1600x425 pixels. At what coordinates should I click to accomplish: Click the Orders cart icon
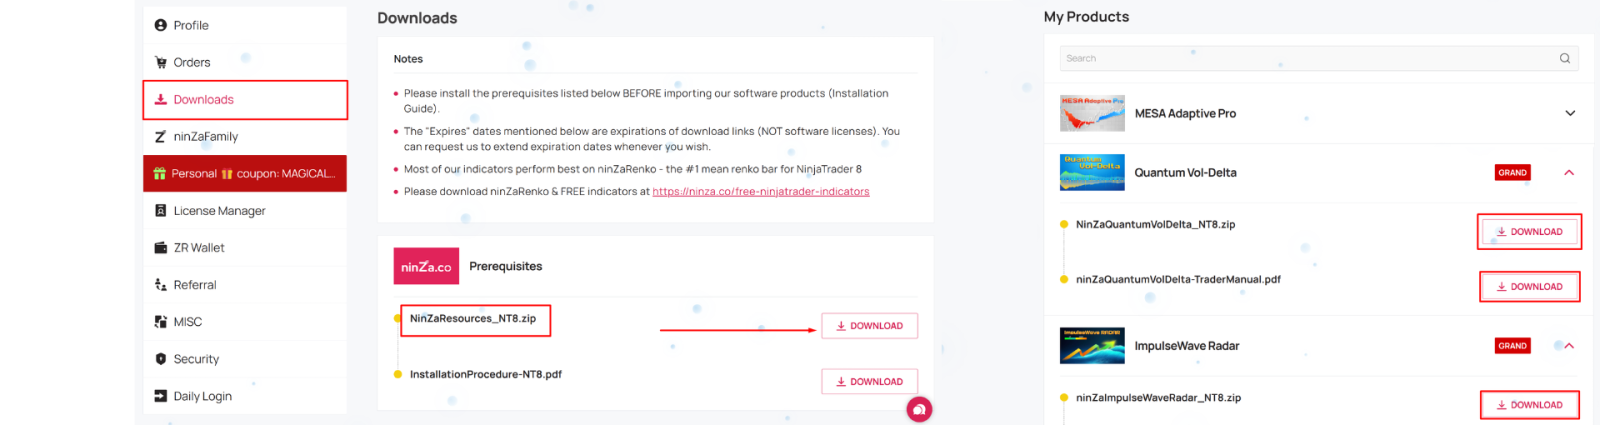click(160, 62)
